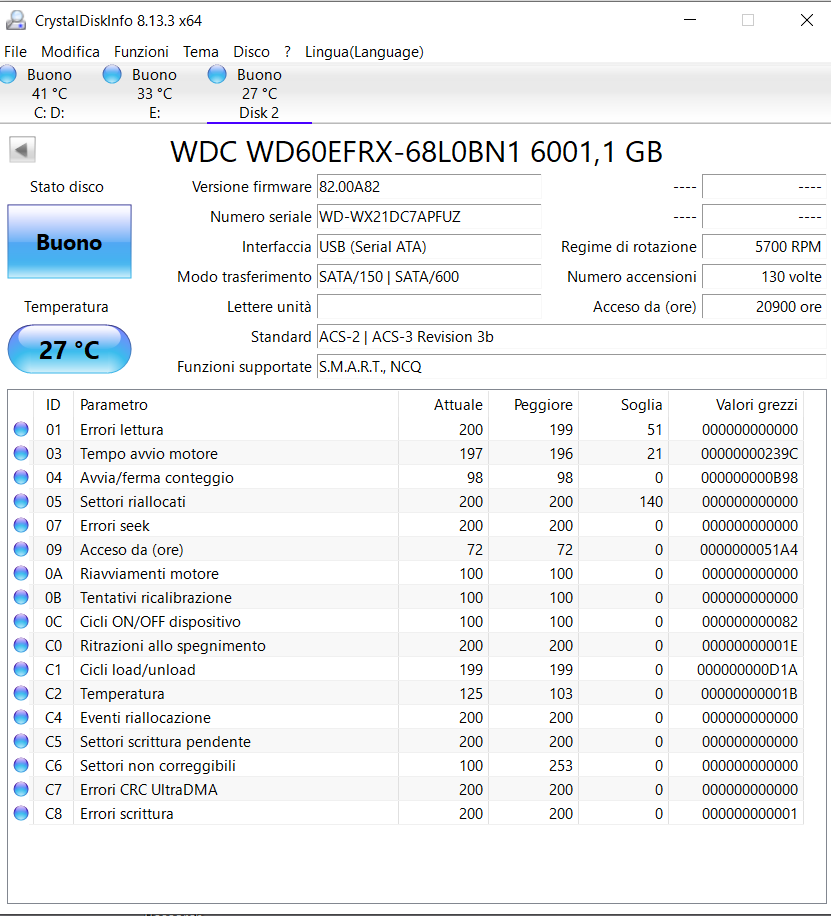Click the empty Lettere unità field
Screen dimensions: 831x916
pyautogui.click(x=429, y=307)
